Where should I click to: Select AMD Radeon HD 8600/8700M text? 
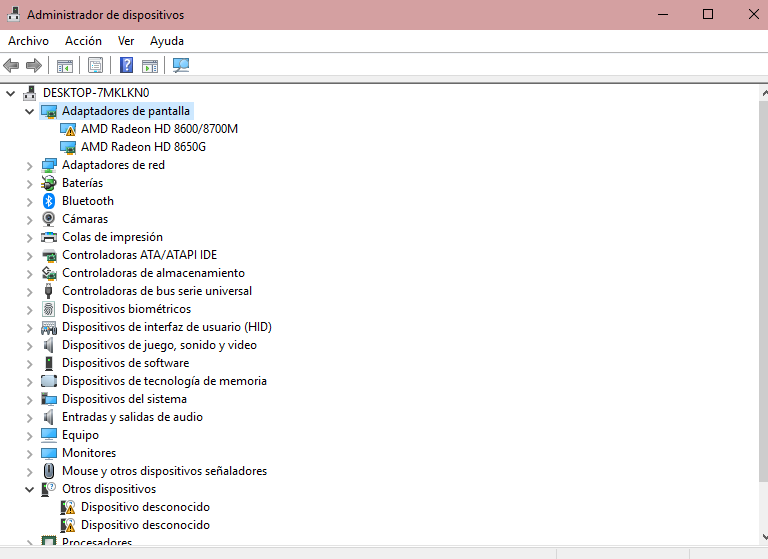coord(159,129)
